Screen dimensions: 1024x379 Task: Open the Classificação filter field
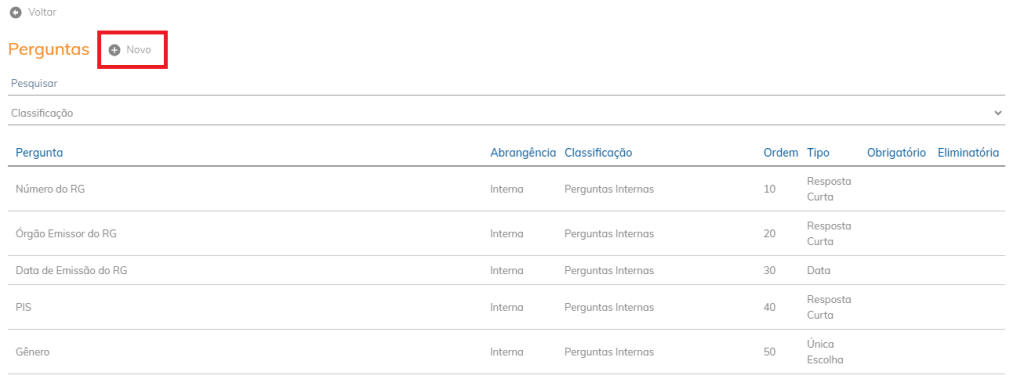[x=506, y=113]
